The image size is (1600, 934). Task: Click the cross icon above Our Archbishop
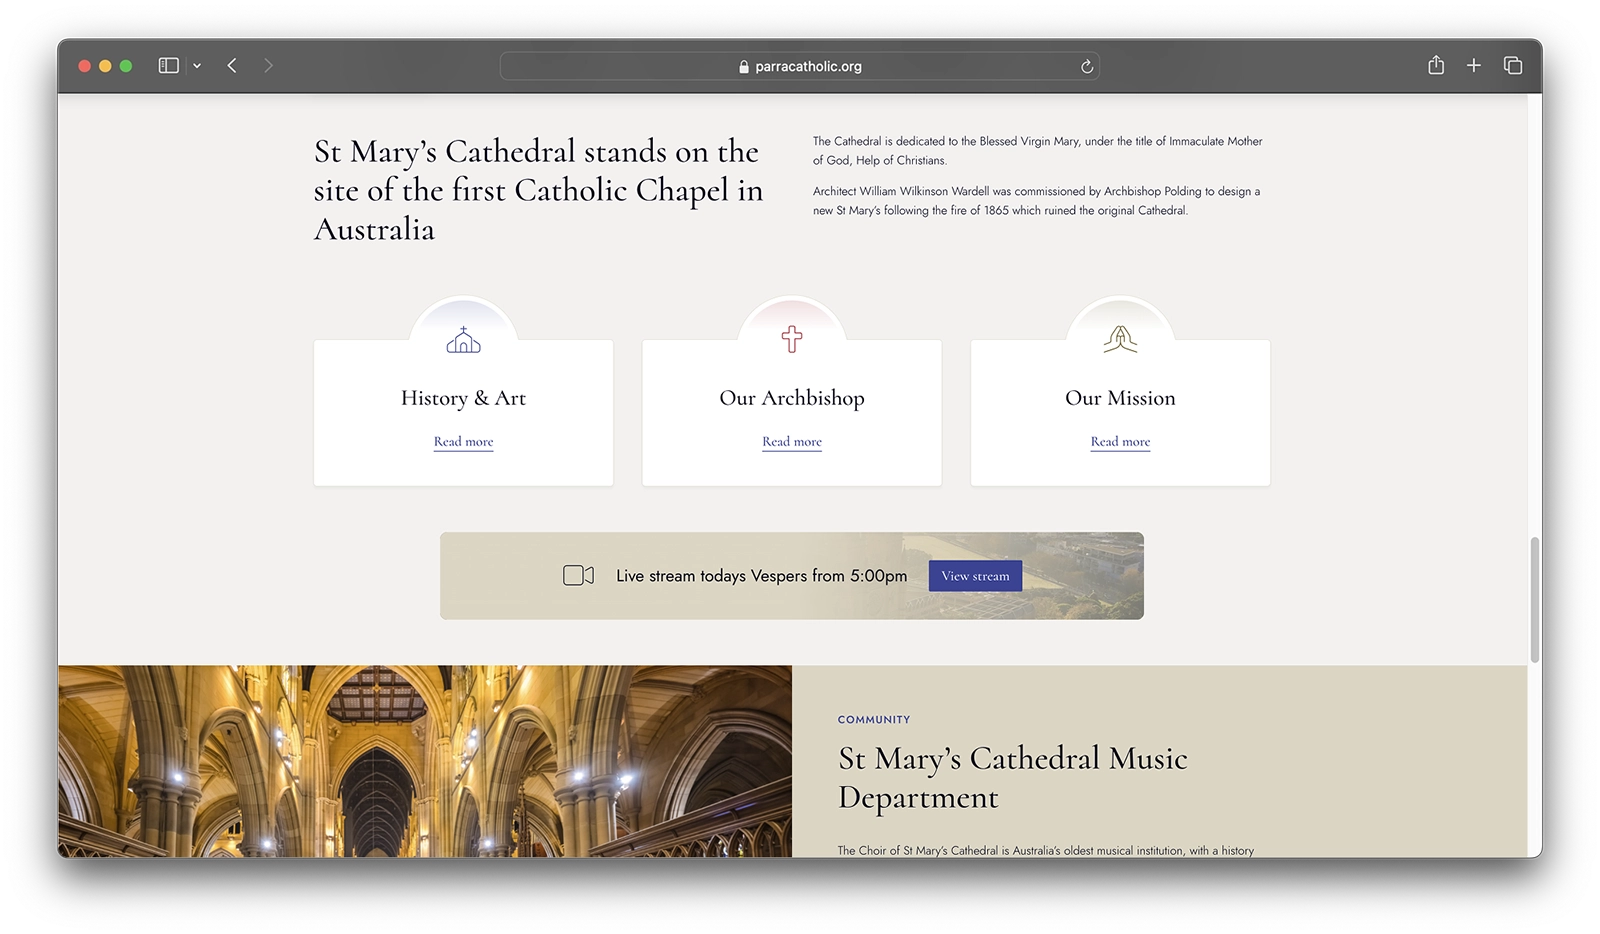tap(792, 340)
